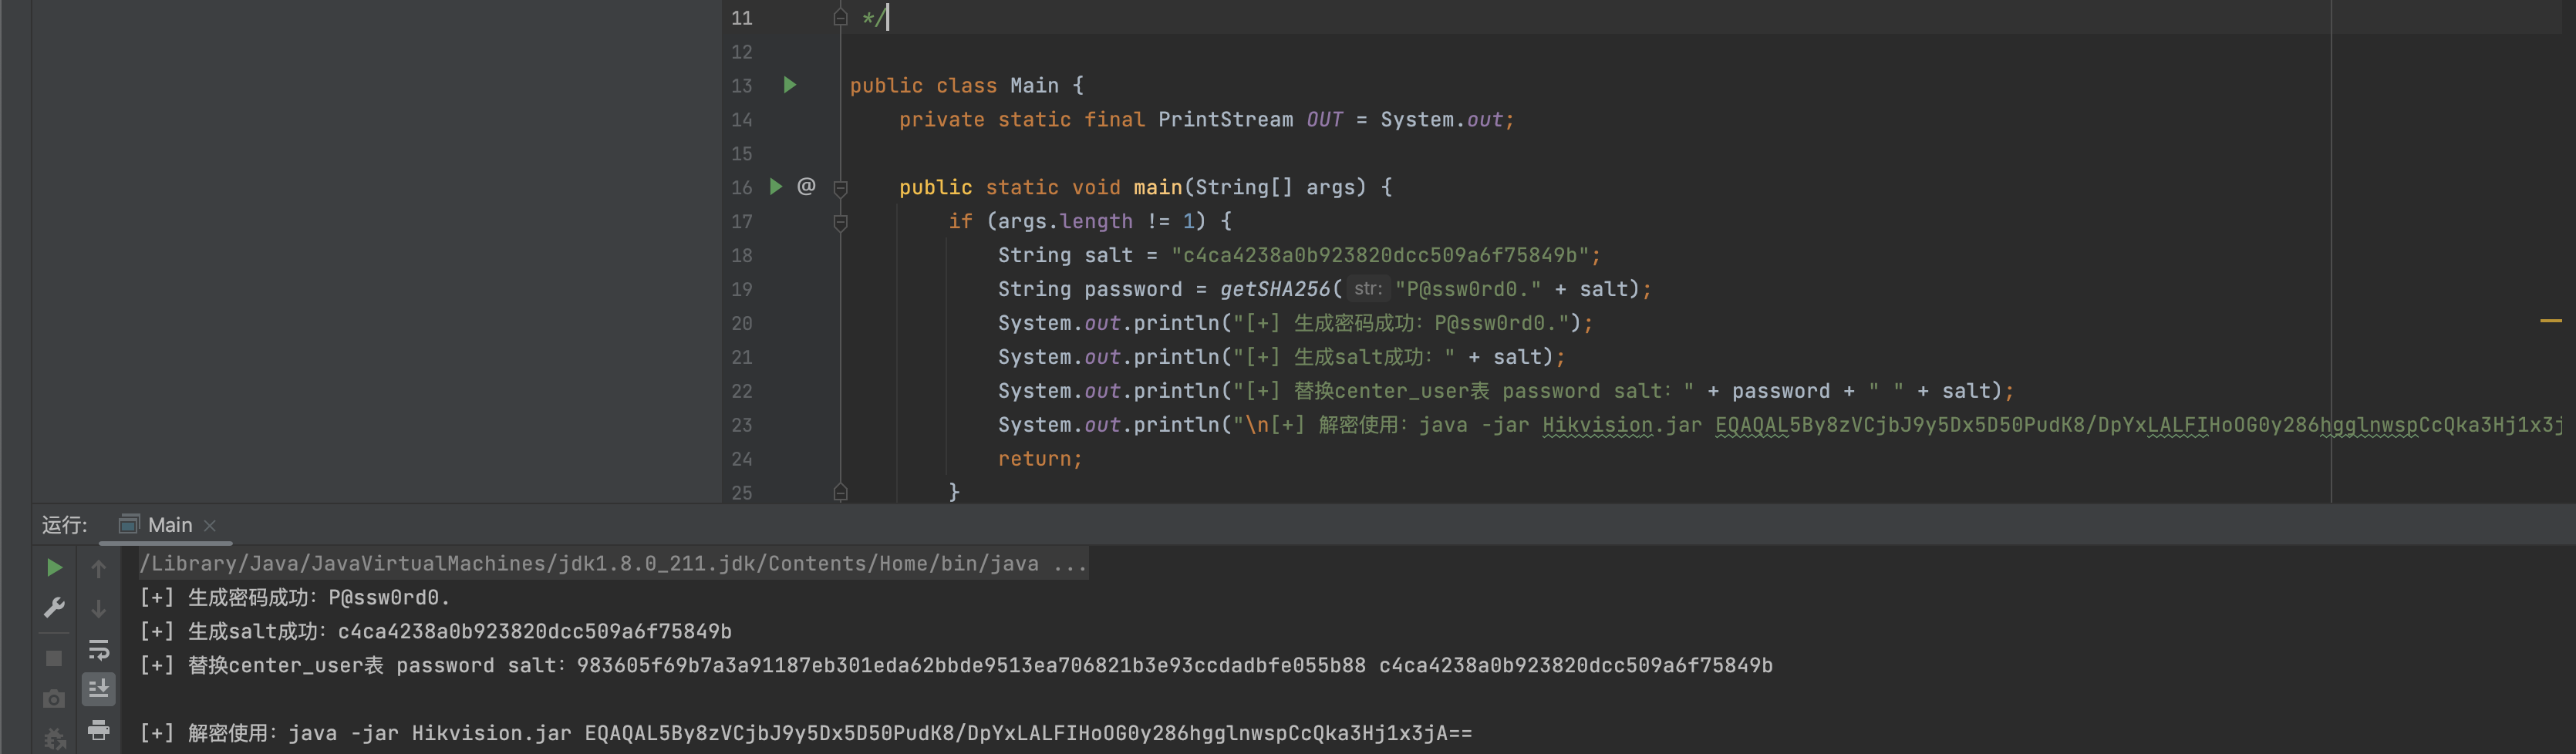2576x754 pixels.
Task: Rerun Main with the green run button
Action: tap(54, 567)
